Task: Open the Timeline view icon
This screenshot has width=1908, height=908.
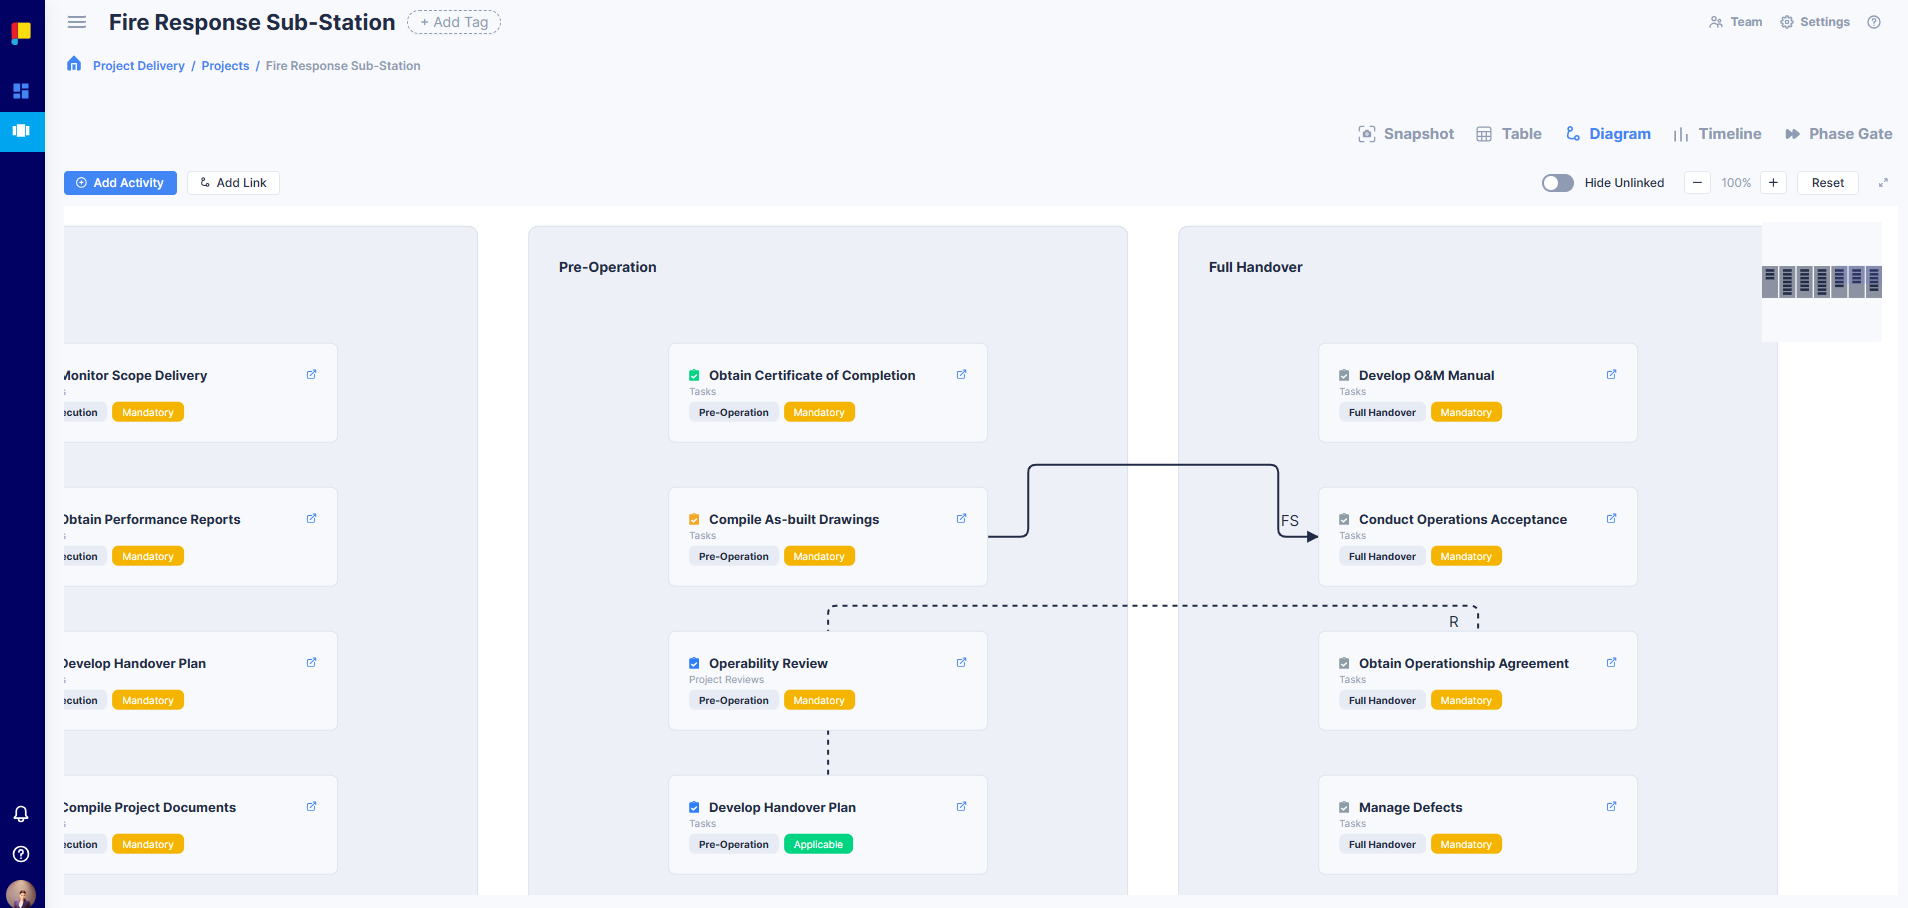Action: tap(1680, 133)
